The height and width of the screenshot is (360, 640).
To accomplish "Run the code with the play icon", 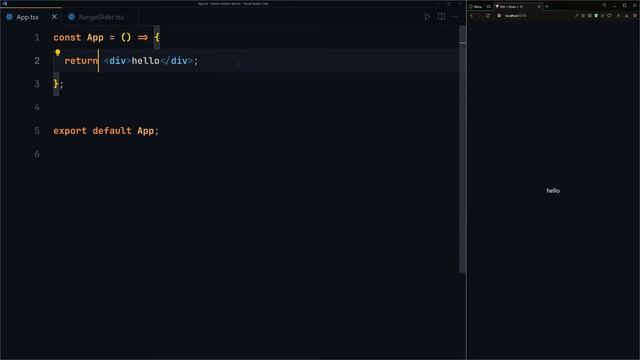I will (x=427, y=17).
